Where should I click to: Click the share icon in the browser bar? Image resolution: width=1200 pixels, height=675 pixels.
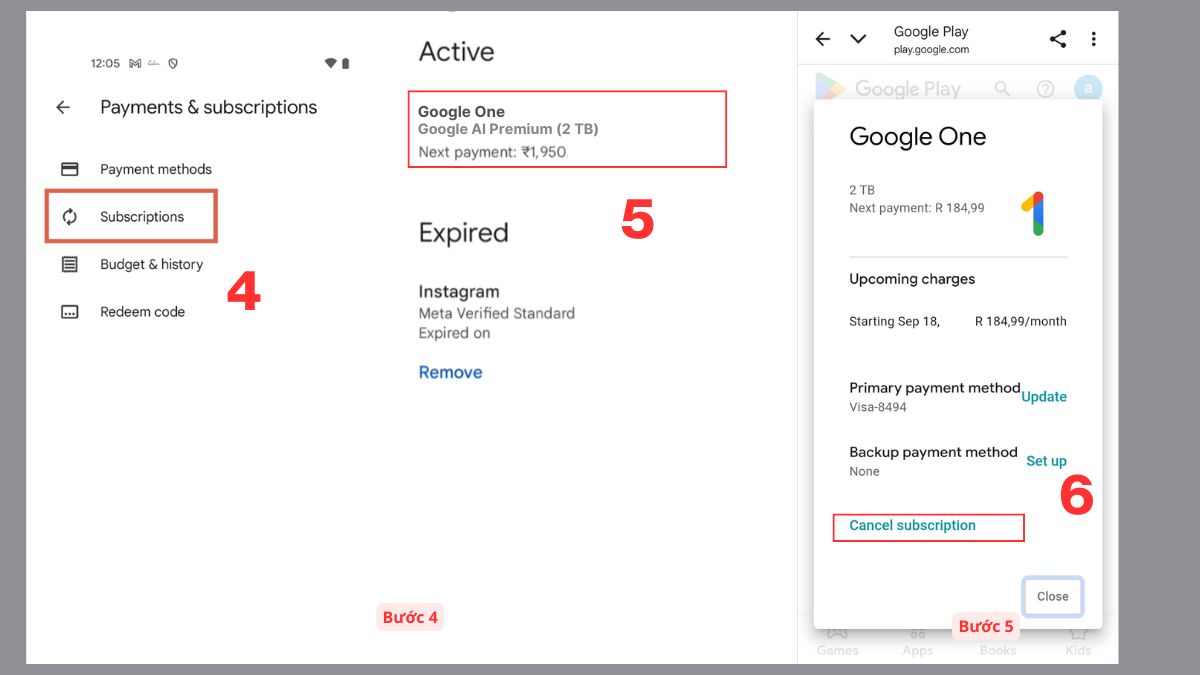tap(1058, 39)
